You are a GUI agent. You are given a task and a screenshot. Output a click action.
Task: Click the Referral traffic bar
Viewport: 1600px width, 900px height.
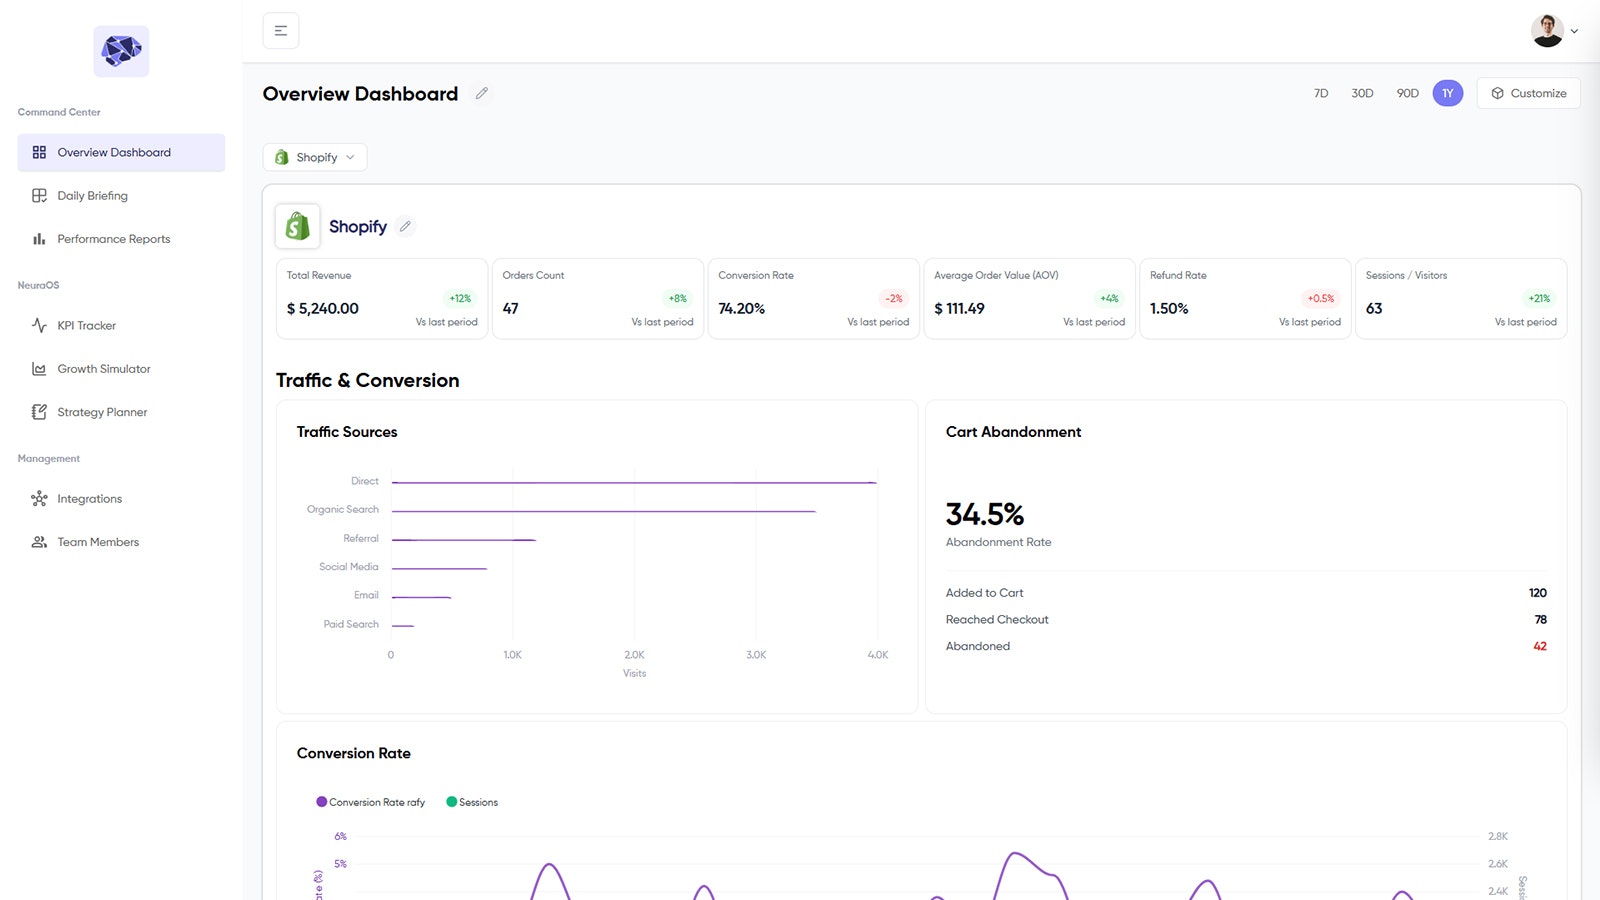coord(464,540)
